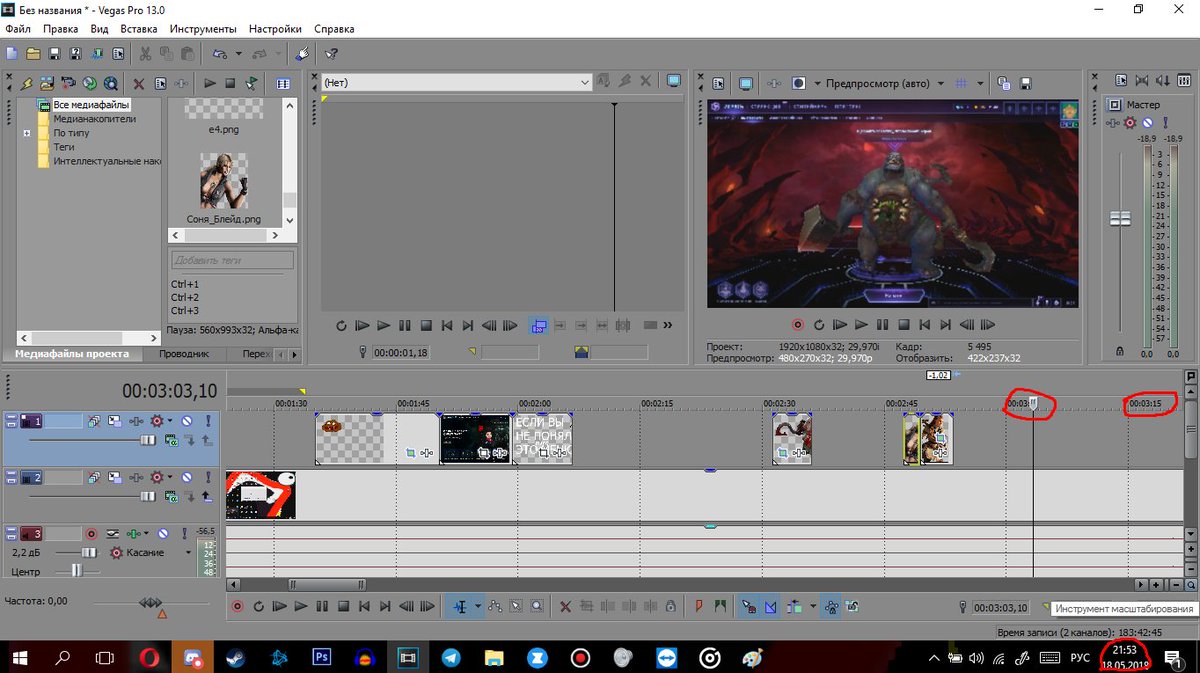
Task: Open 'Файл' menu
Action: (18, 29)
